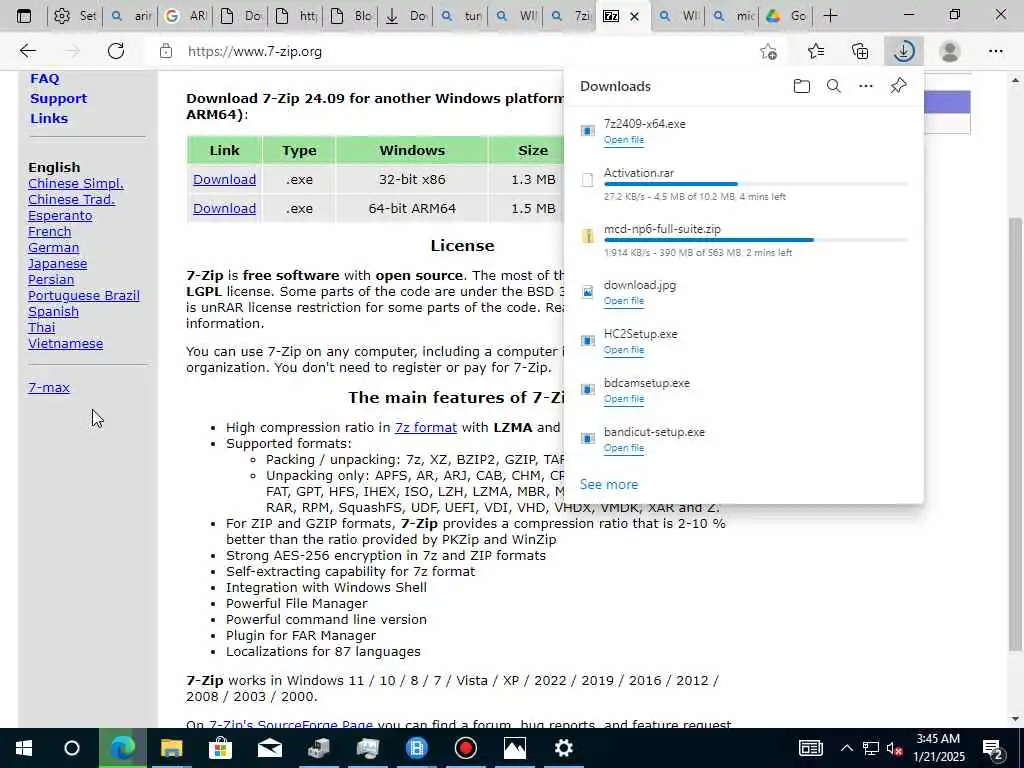This screenshot has height=768, width=1024.
Task: Go back to previous page
Action: 27,51
